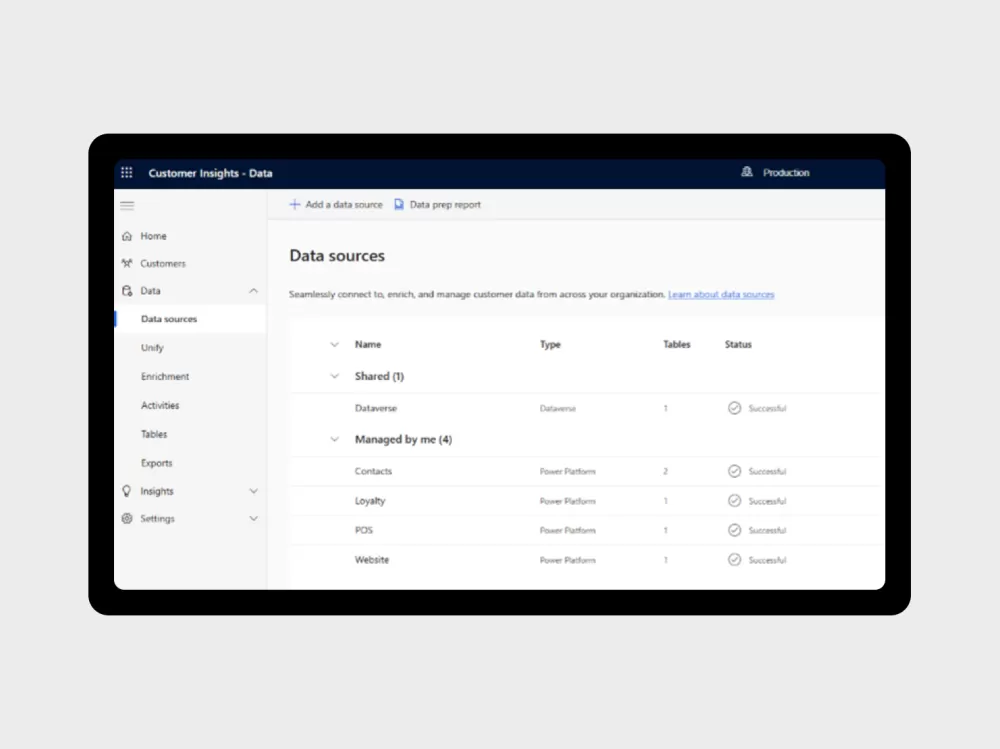Sort by the Name column header

tap(367, 345)
